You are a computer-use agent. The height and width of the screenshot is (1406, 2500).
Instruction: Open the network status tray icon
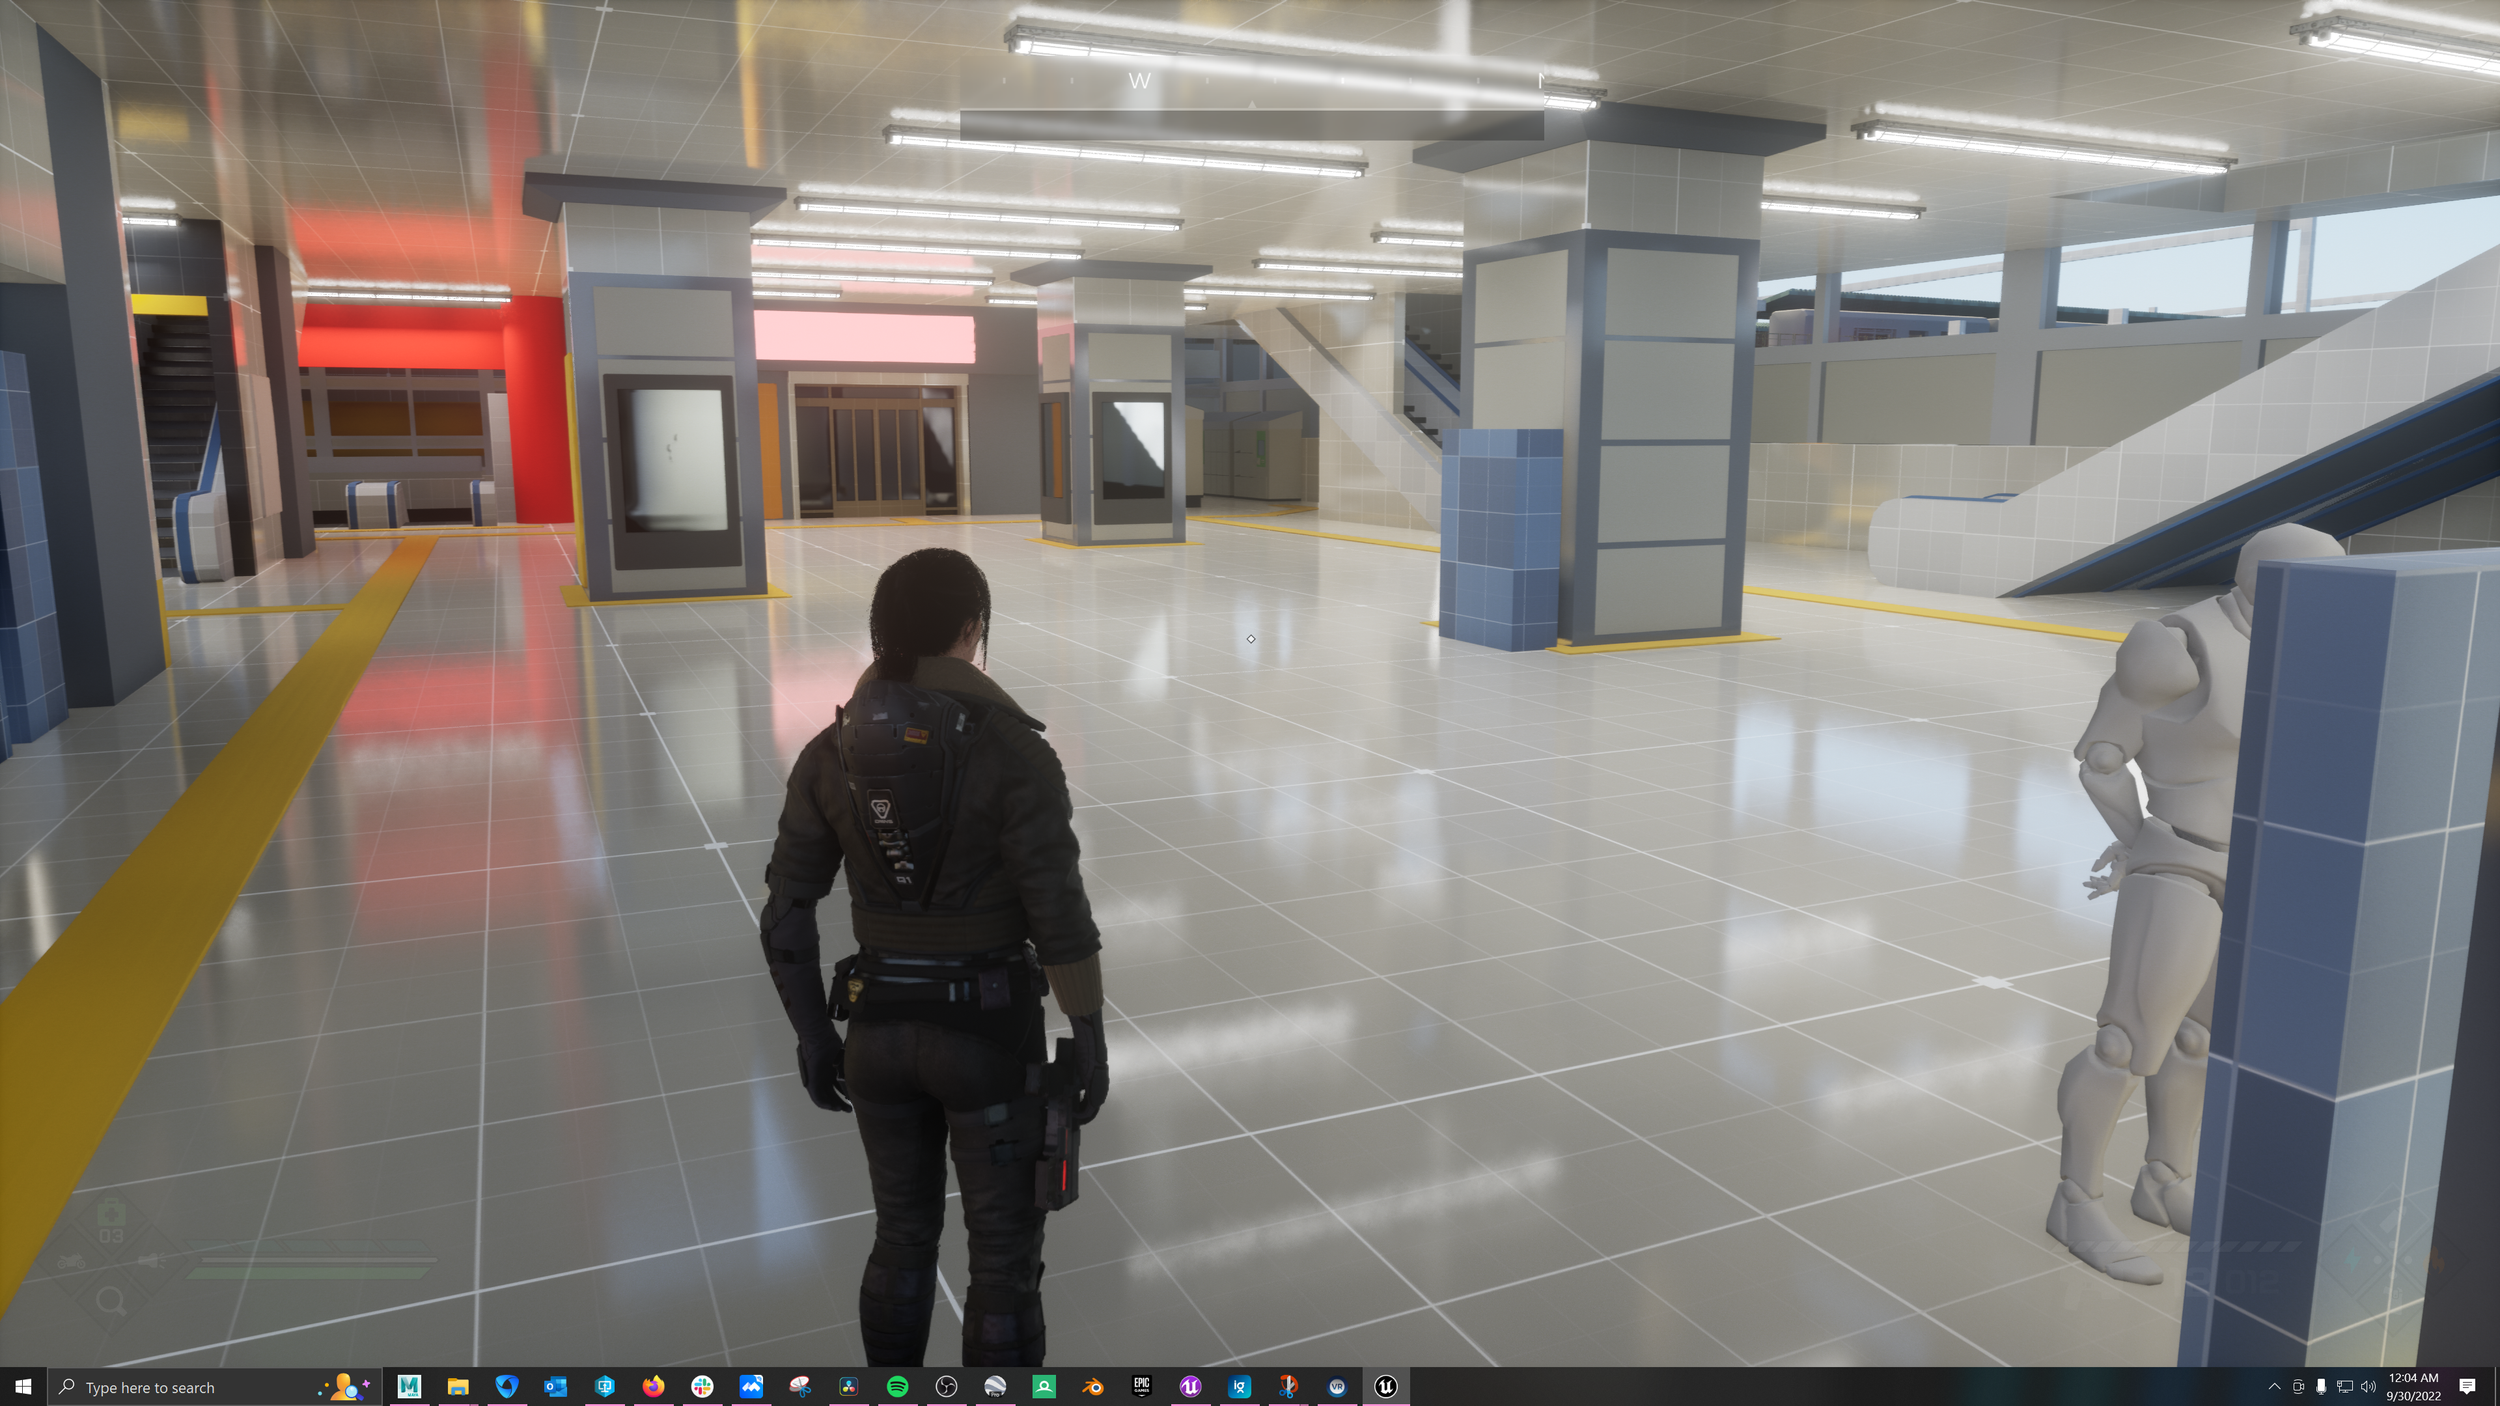point(2345,1386)
